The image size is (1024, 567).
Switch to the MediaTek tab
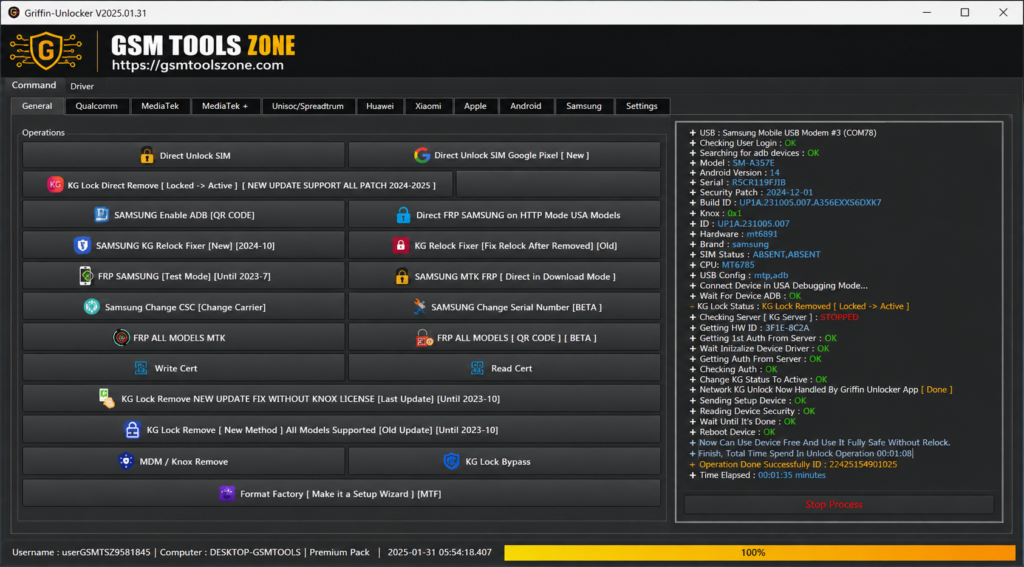coord(160,106)
